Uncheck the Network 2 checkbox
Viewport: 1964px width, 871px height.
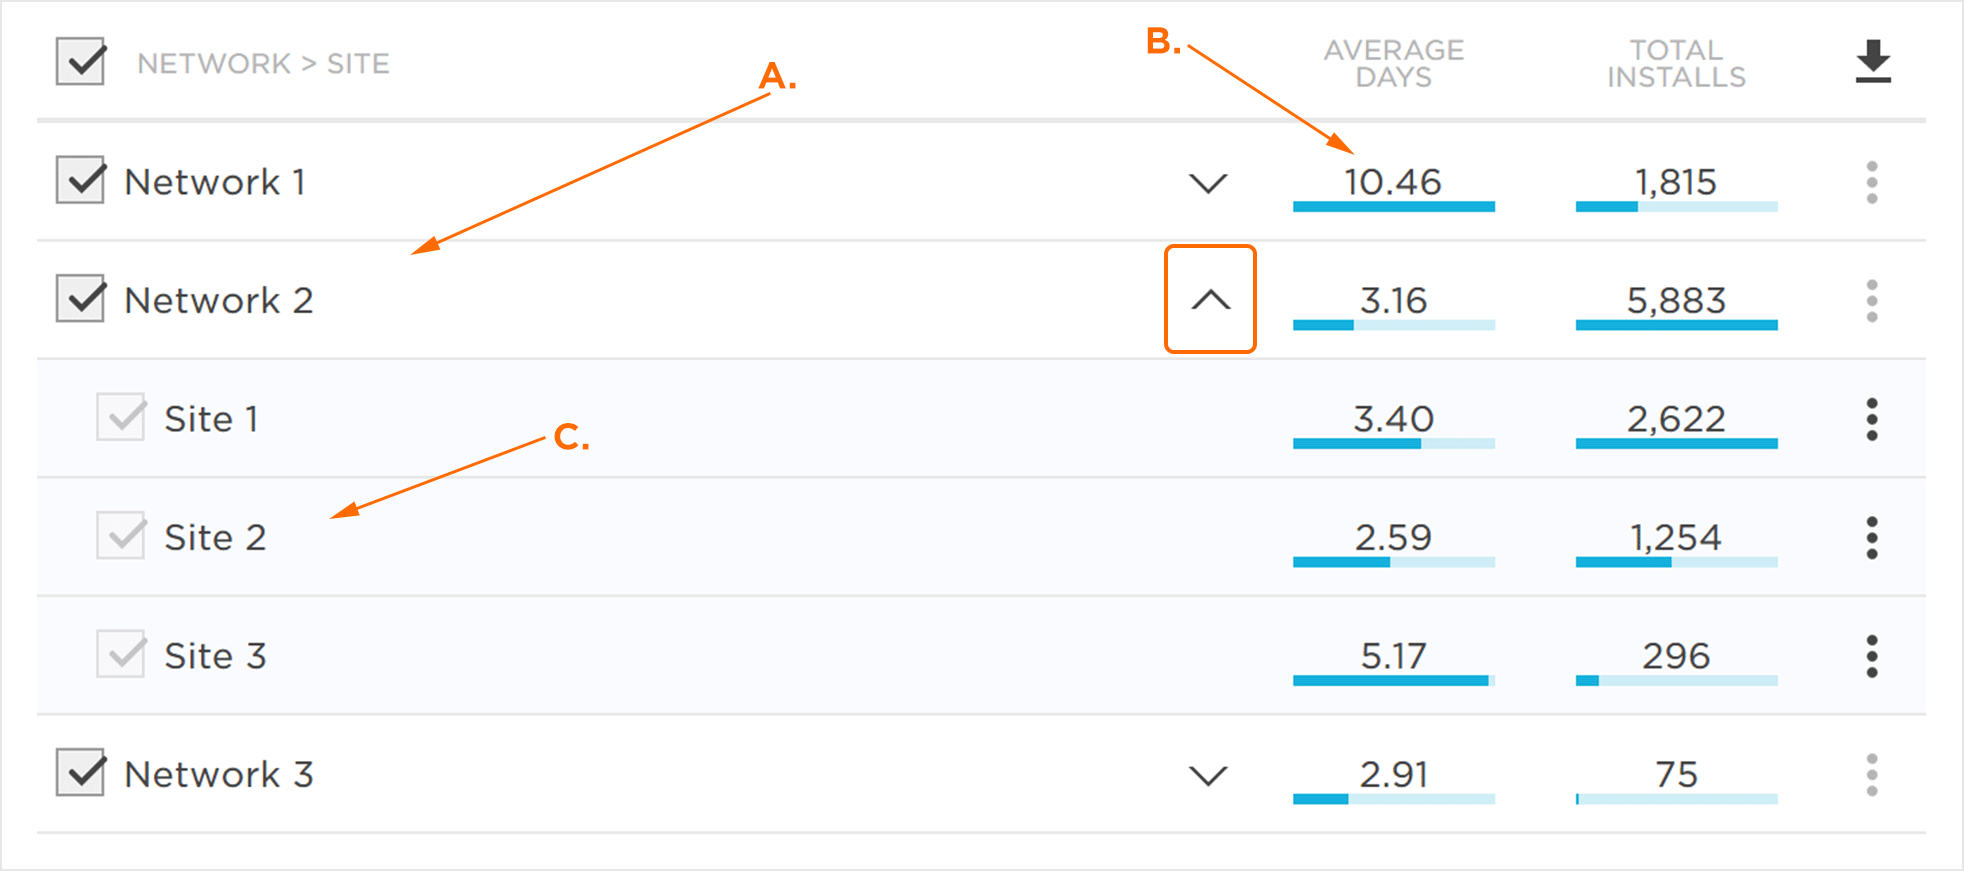pos(81,299)
